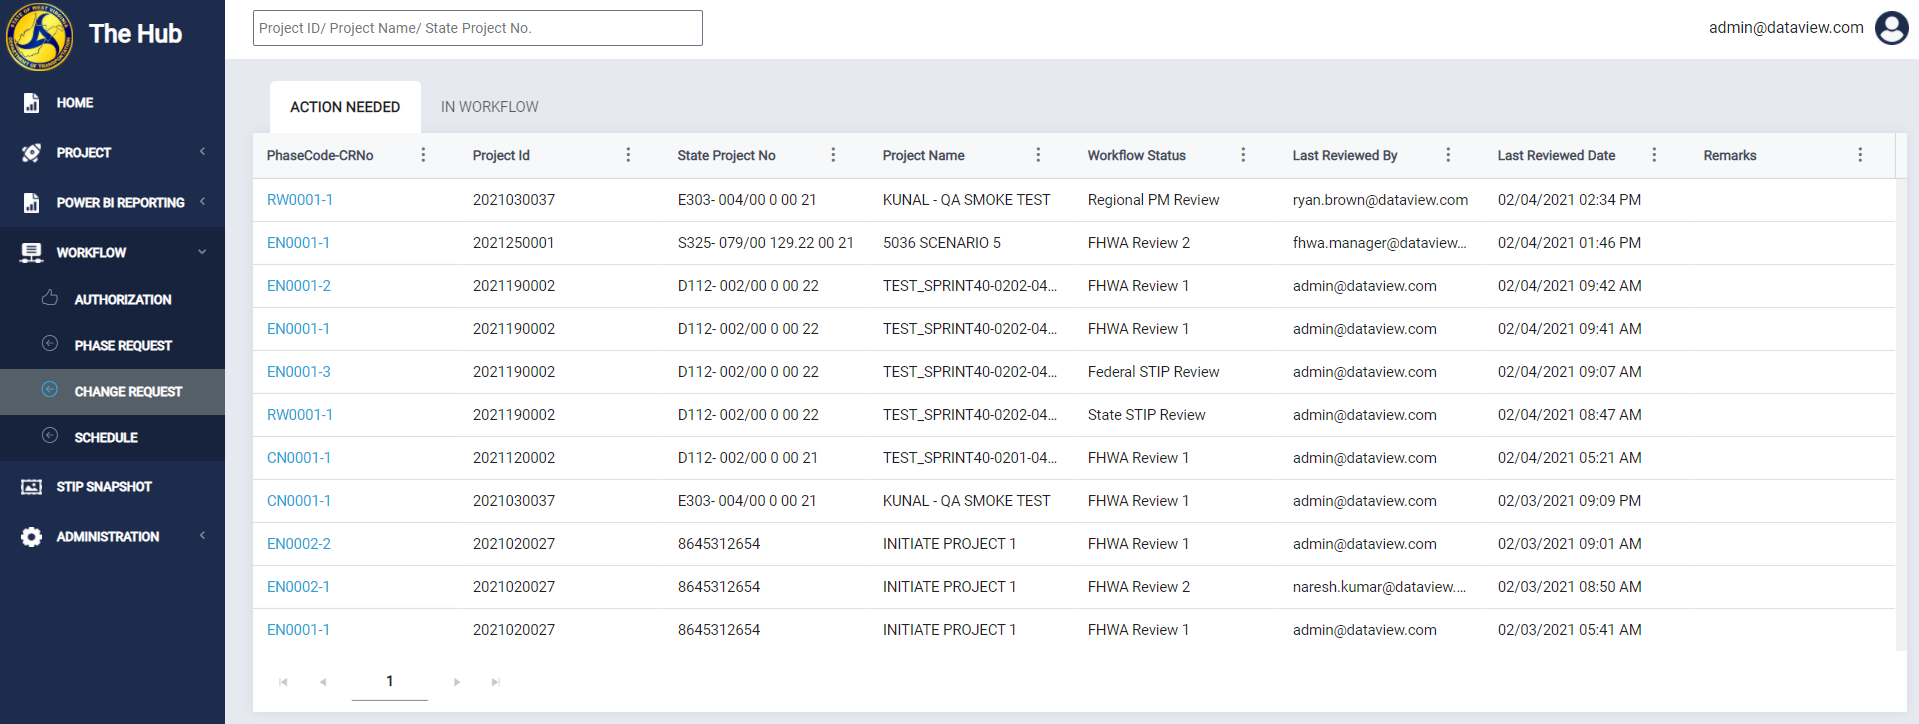Click Project Id 2021250001 cell
Image resolution: width=1919 pixels, height=724 pixels.
click(x=514, y=243)
